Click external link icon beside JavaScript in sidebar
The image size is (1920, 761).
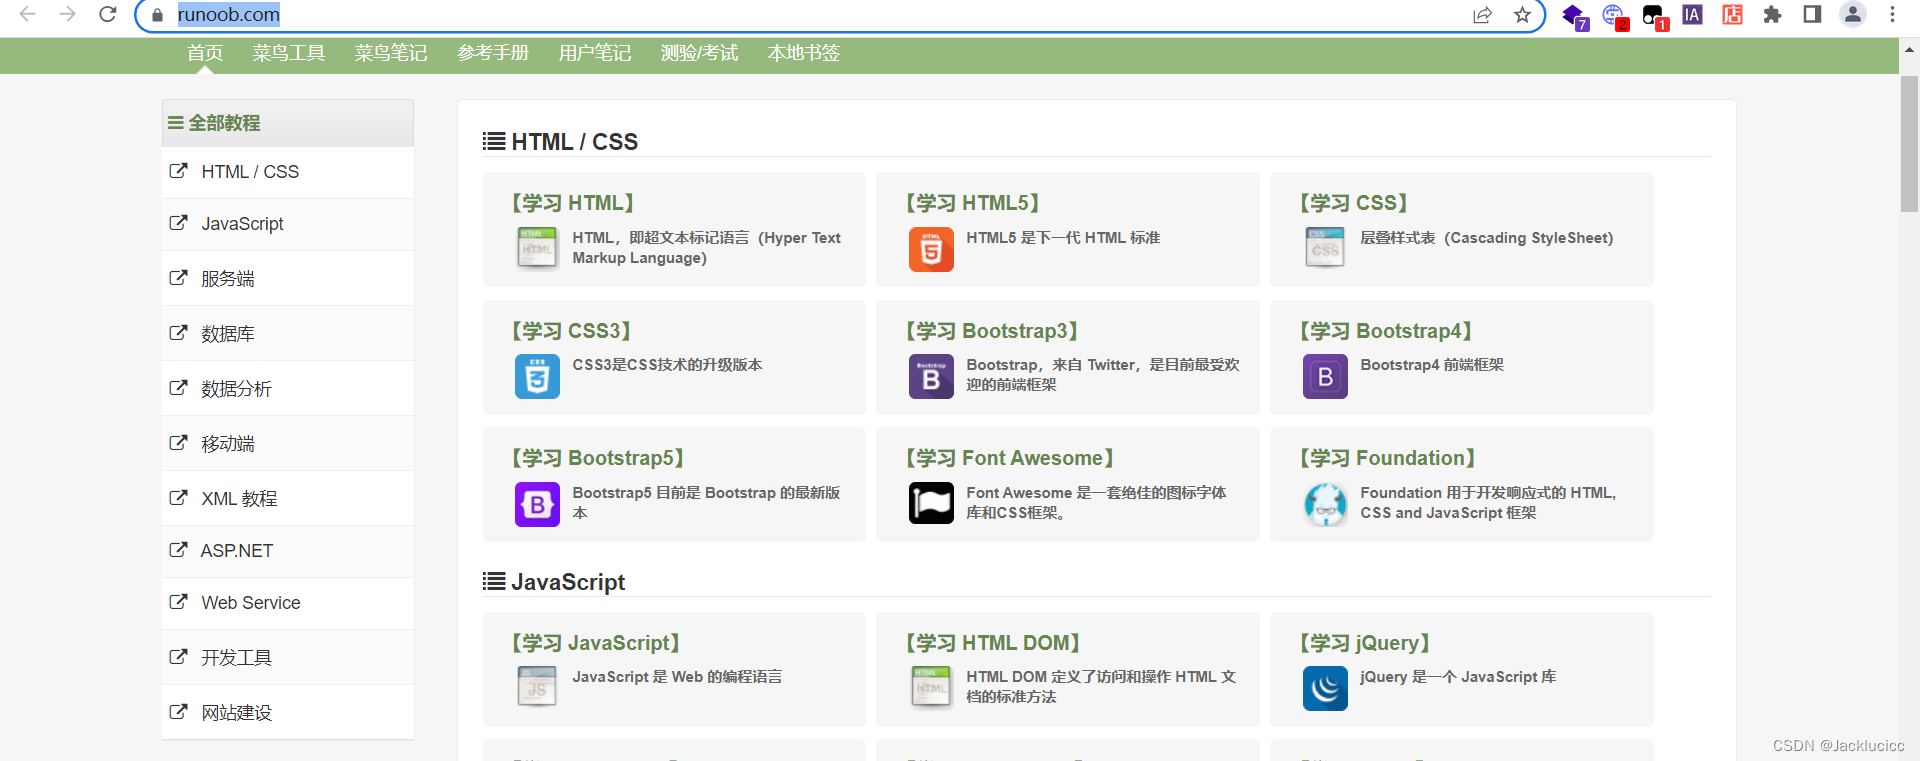pos(178,223)
